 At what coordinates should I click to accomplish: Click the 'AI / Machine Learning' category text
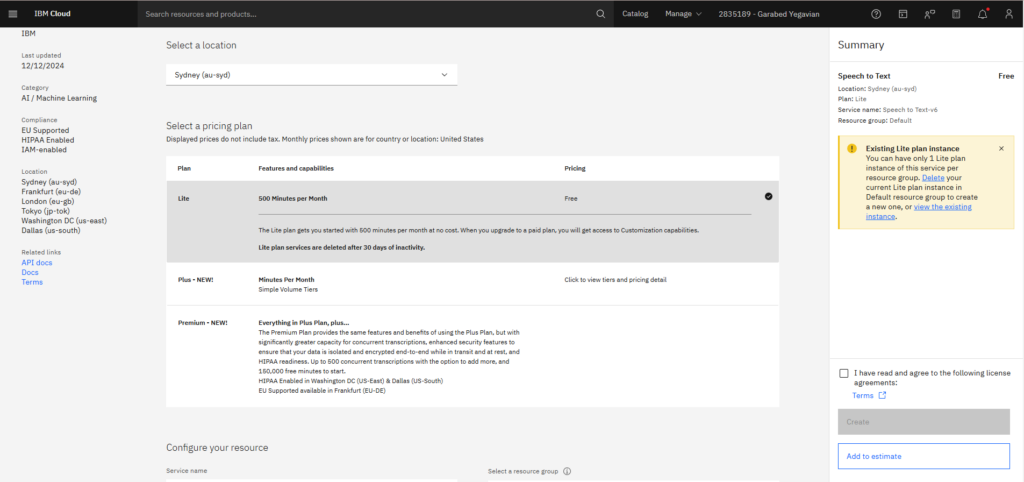pyautogui.click(x=59, y=98)
